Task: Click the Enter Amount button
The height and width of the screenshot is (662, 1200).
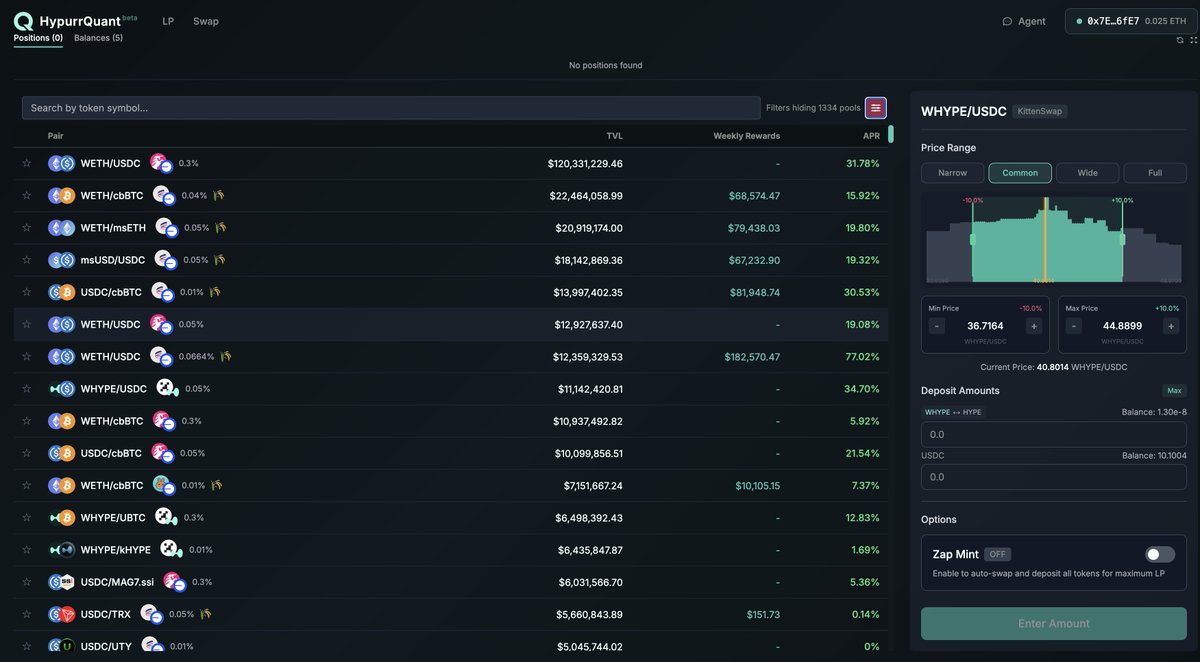Action: pos(1054,624)
